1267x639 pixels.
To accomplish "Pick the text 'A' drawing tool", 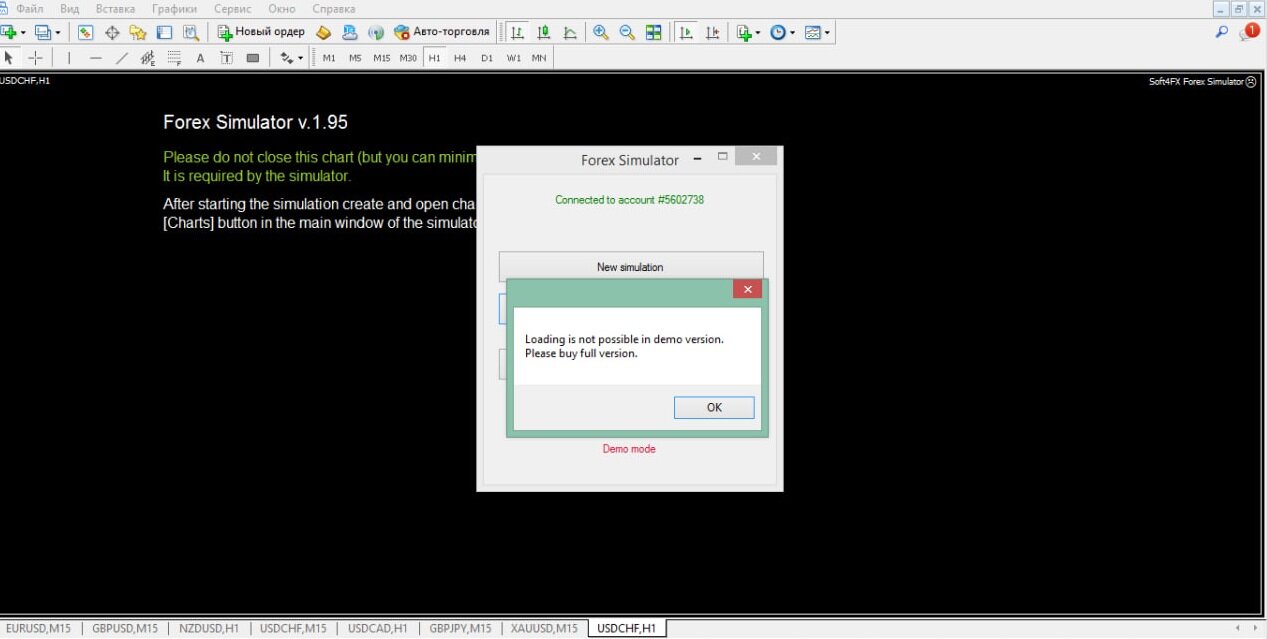I will point(200,58).
